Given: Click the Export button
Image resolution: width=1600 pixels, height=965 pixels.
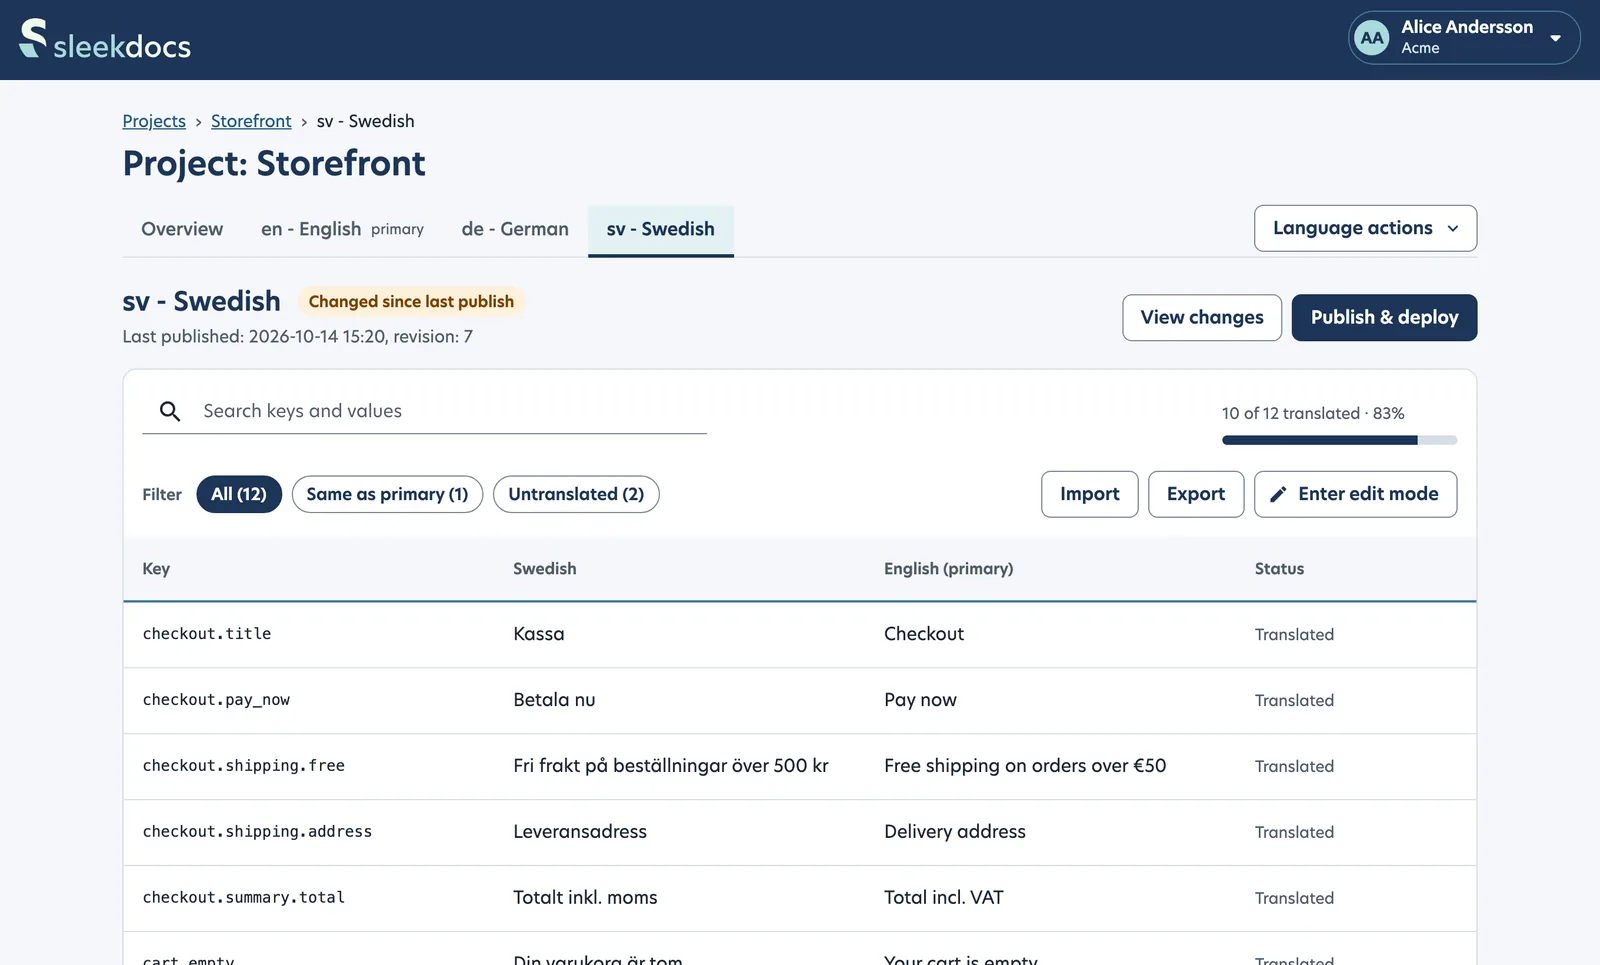Looking at the screenshot, I should click(1196, 494).
